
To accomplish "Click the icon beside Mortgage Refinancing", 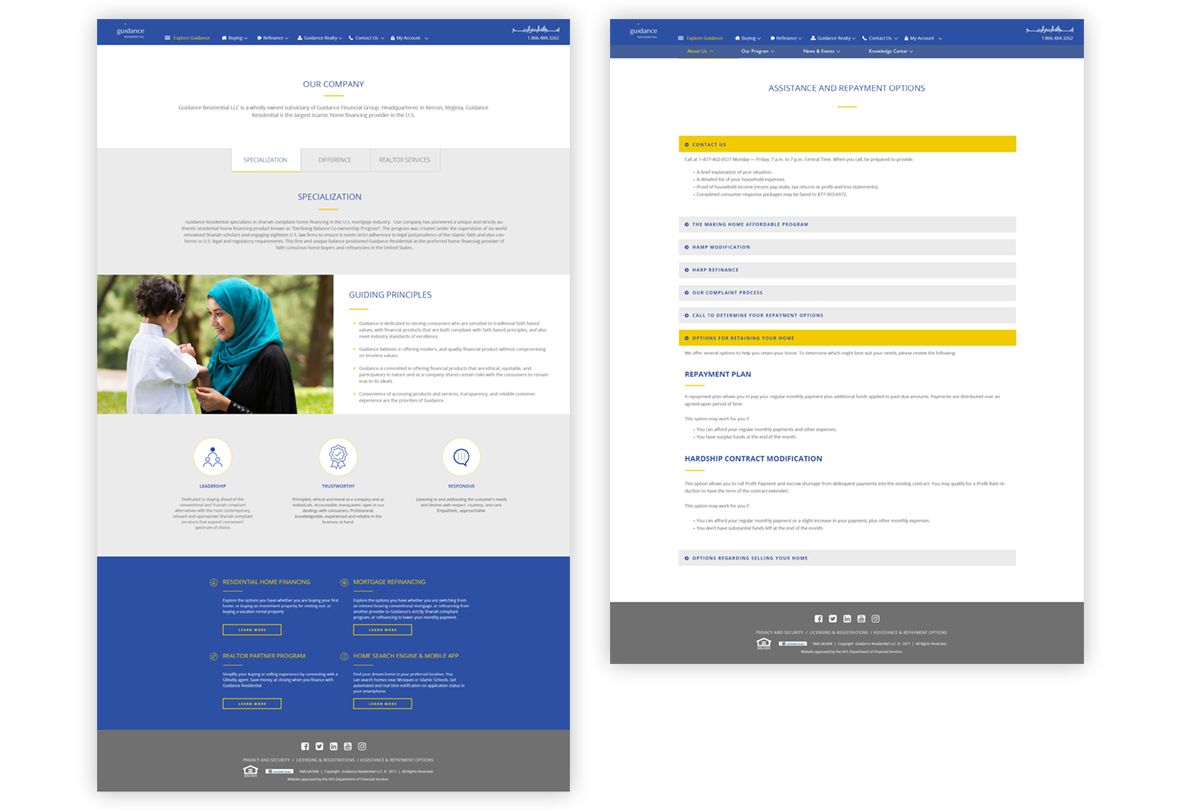I will click(344, 582).
